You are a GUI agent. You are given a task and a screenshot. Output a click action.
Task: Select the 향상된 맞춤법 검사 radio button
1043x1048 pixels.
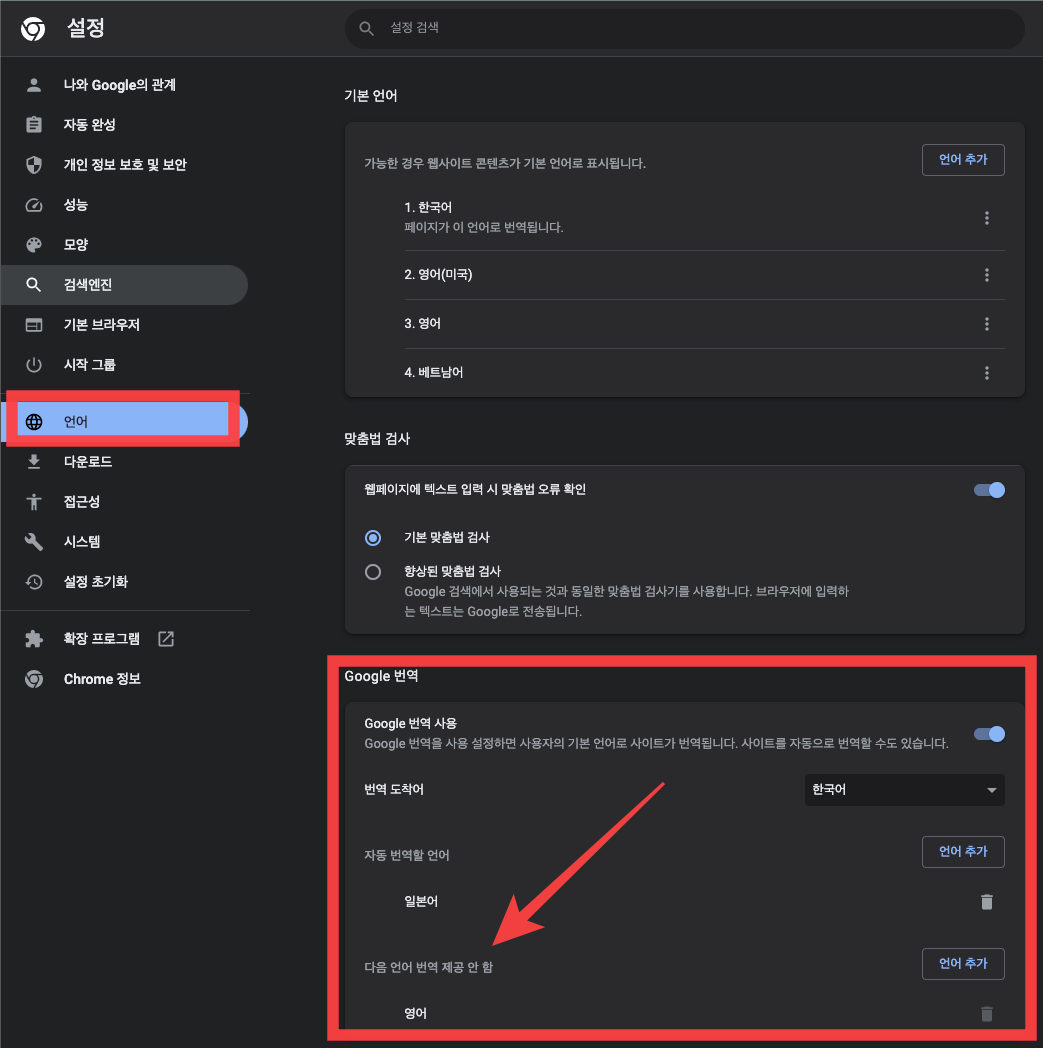pyautogui.click(x=373, y=572)
